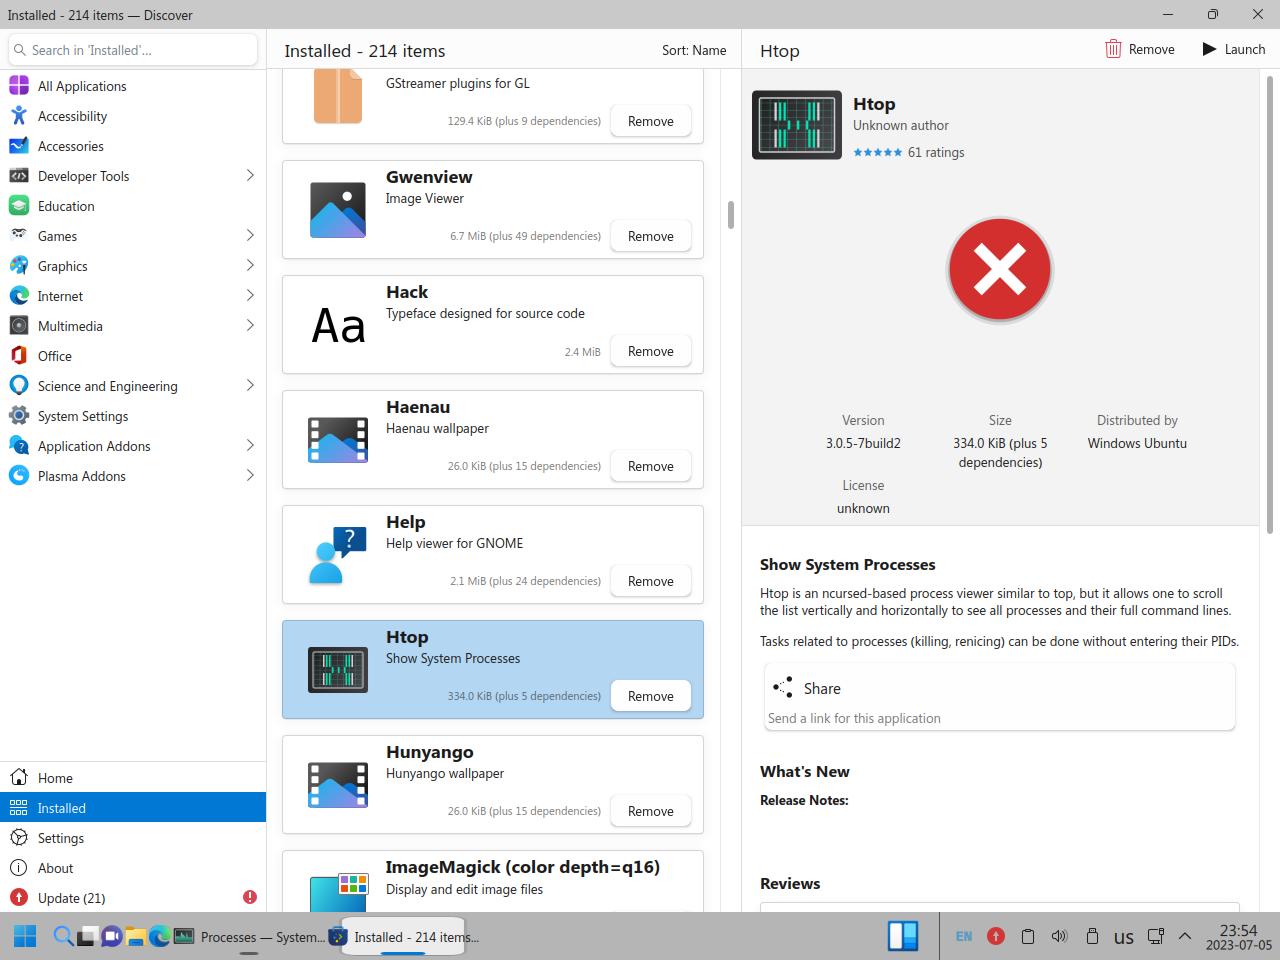Open the Sort: Name dropdown
Viewport: 1280px width, 960px height.
click(694, 50)
